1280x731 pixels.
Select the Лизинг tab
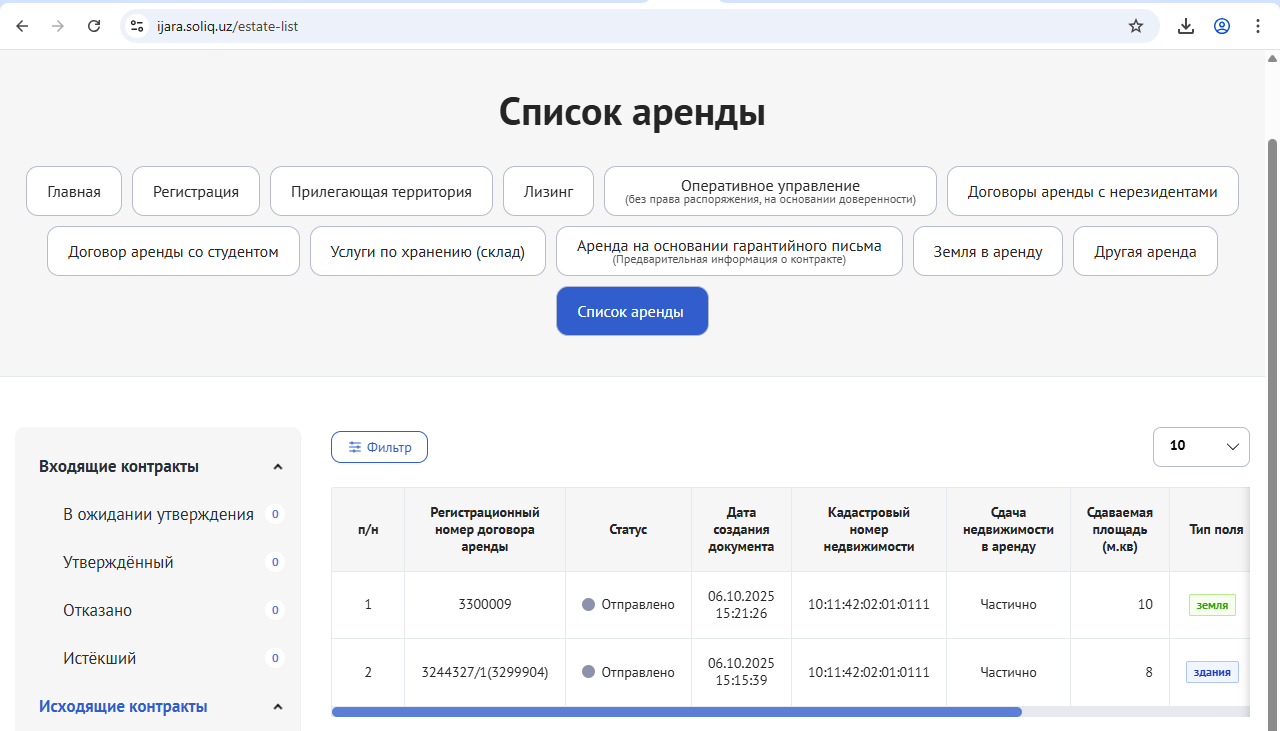[549, 191]
